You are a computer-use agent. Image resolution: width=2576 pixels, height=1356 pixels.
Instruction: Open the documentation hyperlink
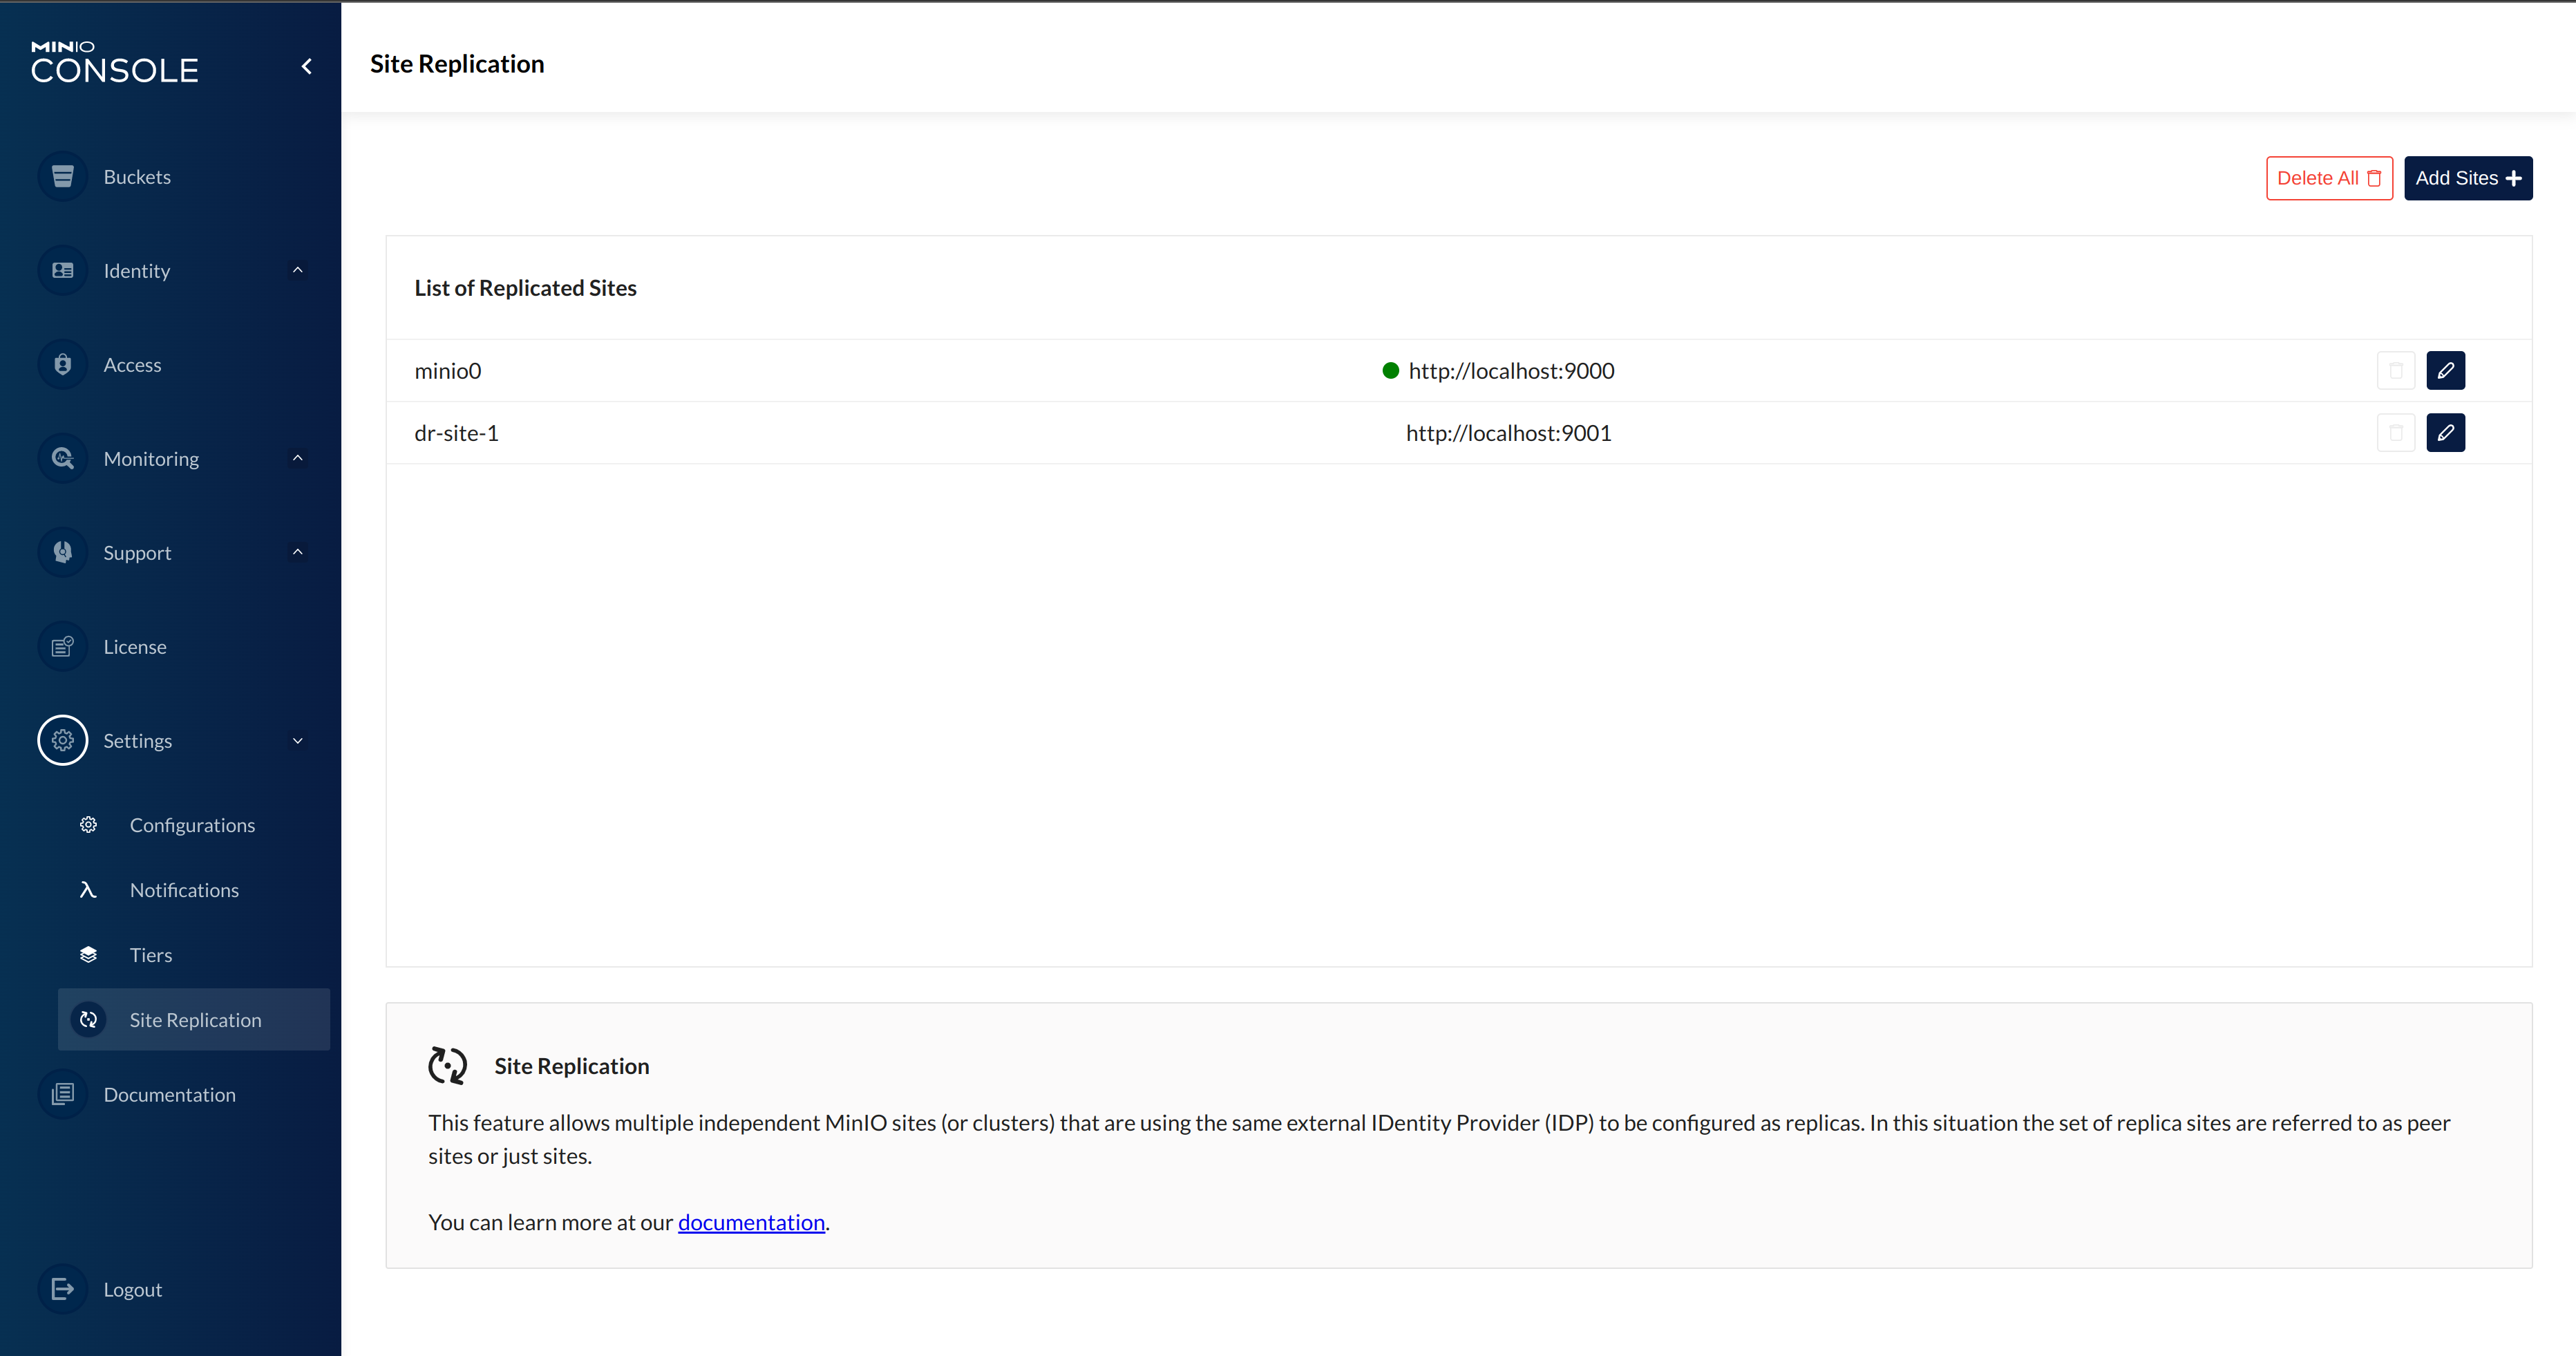(751, 1222)
